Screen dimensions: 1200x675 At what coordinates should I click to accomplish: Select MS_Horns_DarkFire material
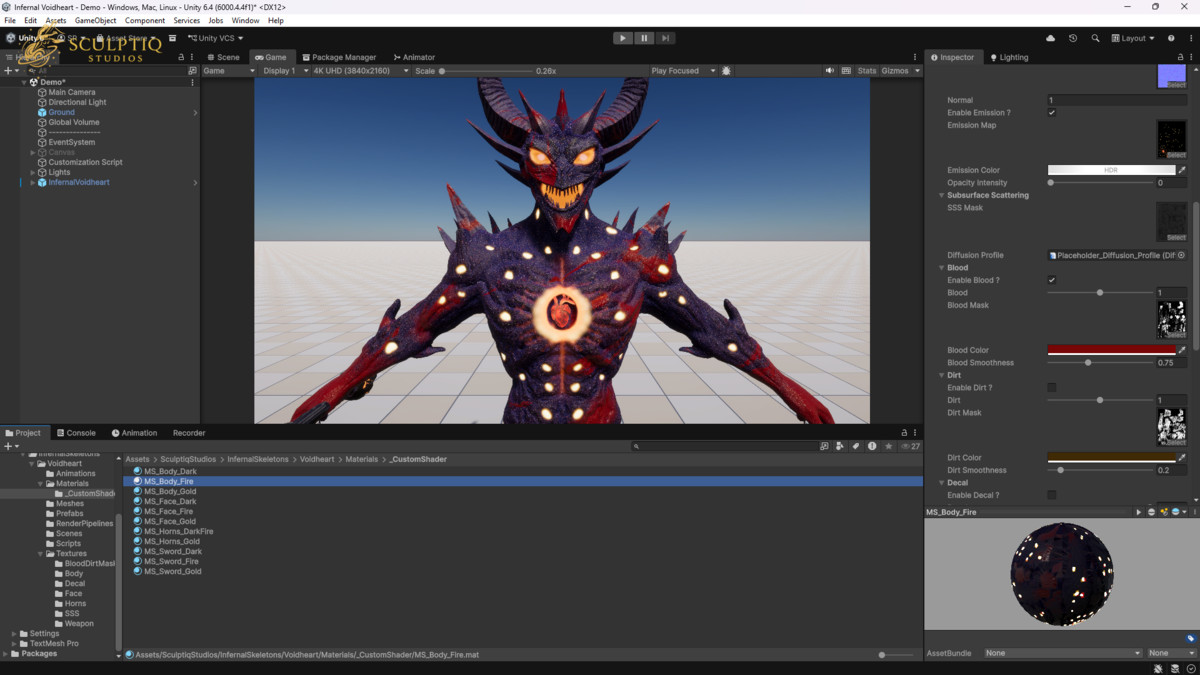click(x=178, y=531)
